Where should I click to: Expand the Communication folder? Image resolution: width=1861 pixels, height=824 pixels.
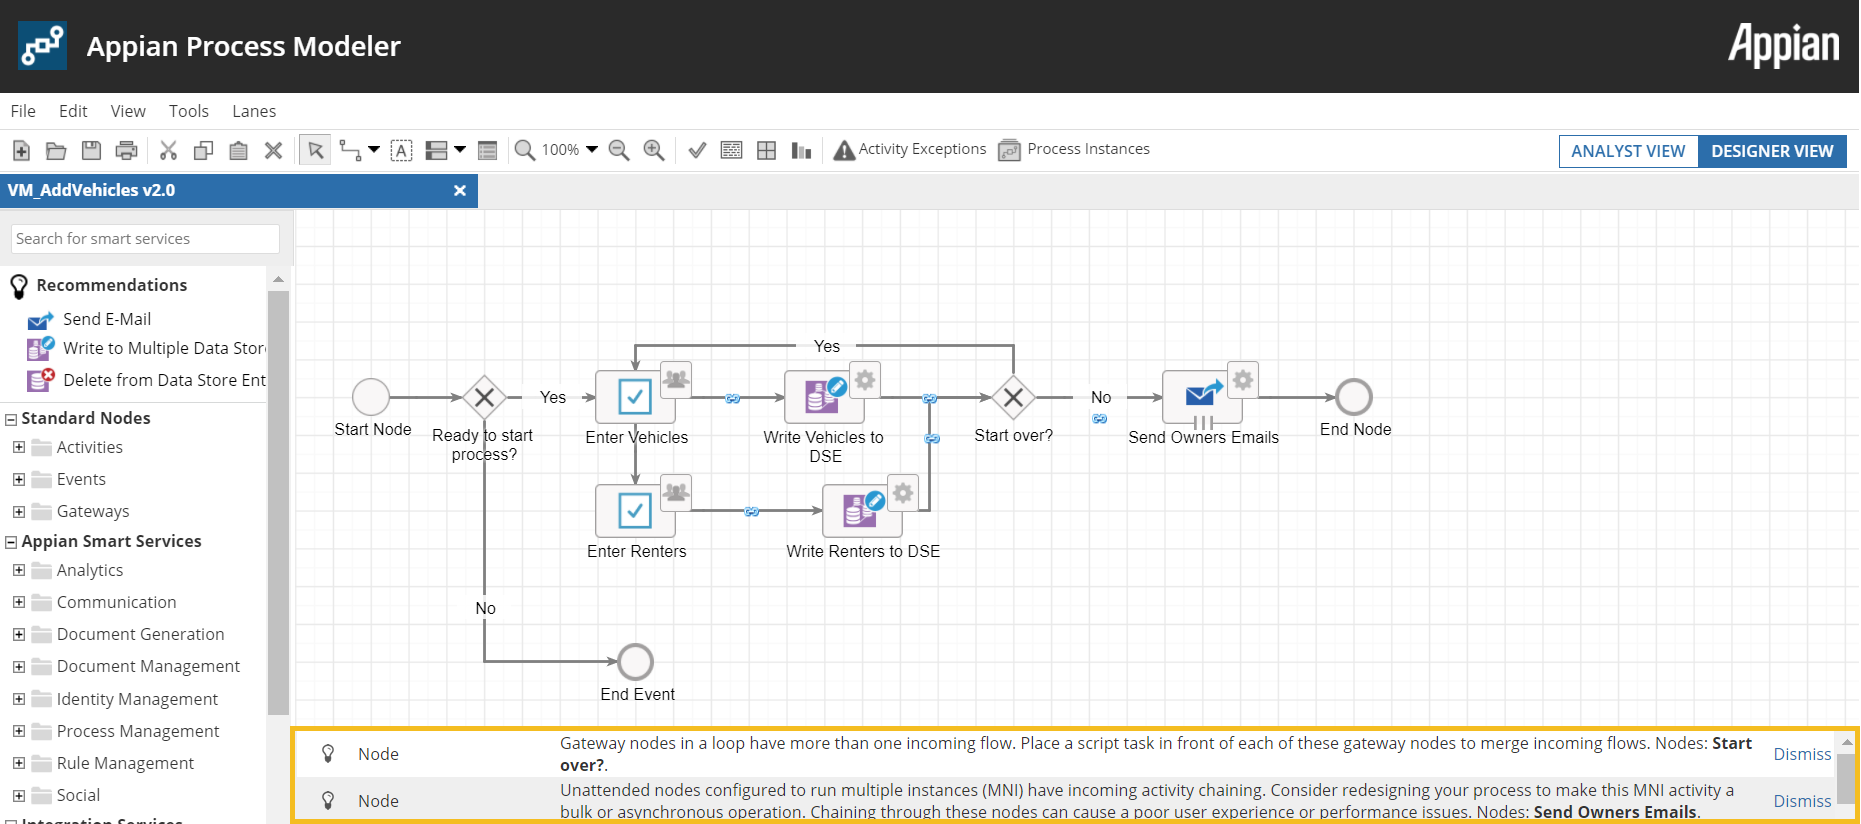pyautogui.click(x=19, y=602)
